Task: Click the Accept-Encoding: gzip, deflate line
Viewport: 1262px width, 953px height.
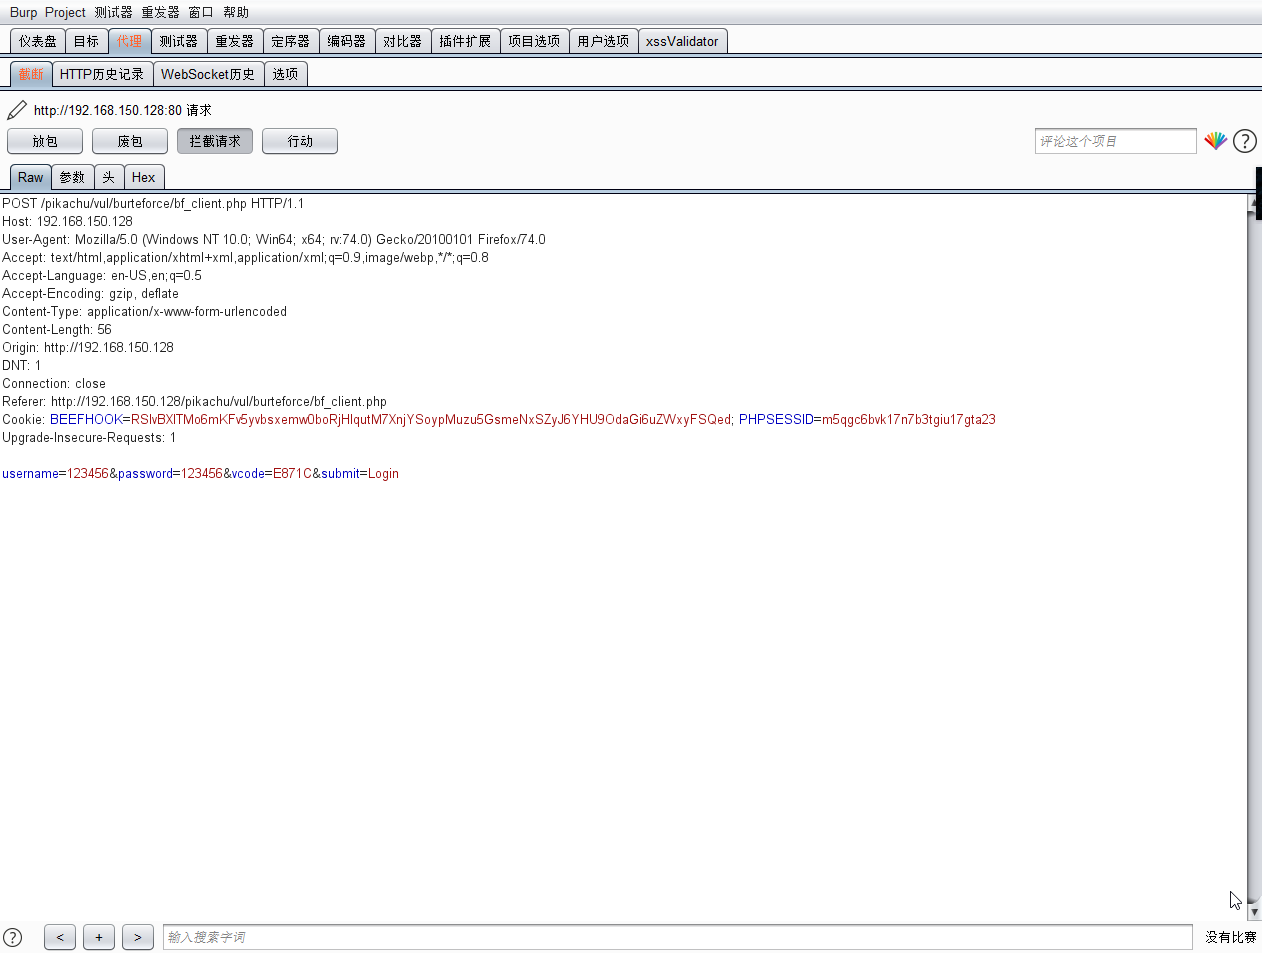Action: coord(90,293)
